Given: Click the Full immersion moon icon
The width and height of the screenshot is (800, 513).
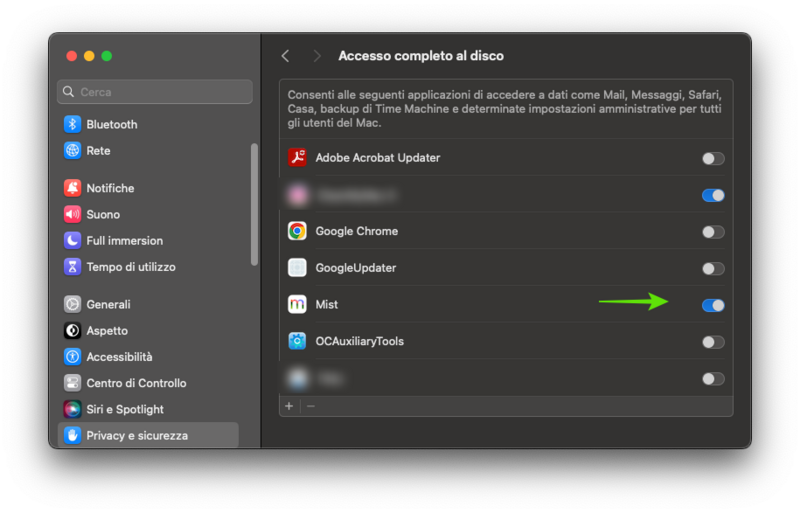Looking at the screenshot, I should (x=72, y=240).
